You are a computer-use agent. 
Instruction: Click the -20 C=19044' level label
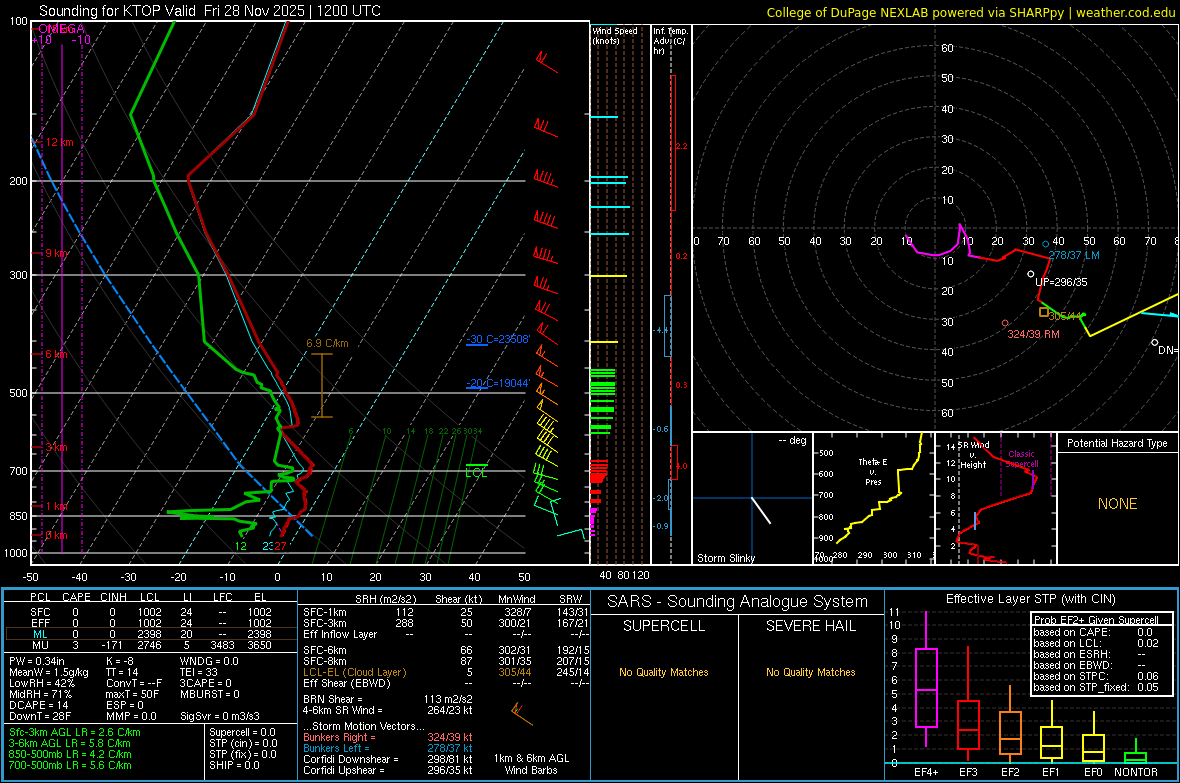[498, 383]
